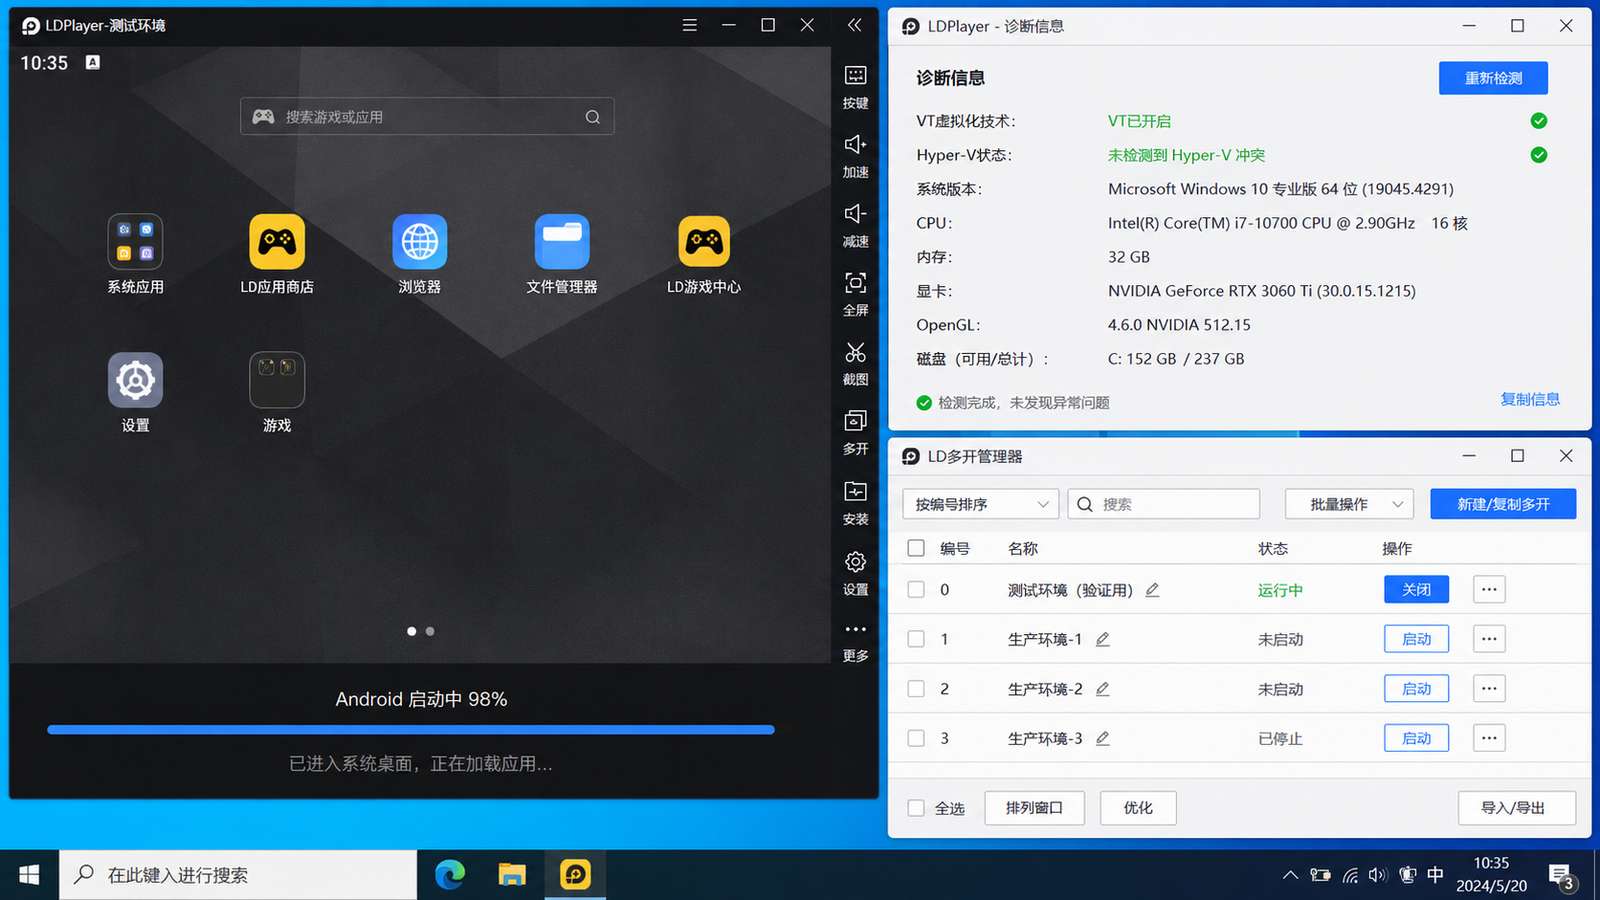
Task: Click the 安装 APK install sidebar icon
Action: [x=855, y=503]
